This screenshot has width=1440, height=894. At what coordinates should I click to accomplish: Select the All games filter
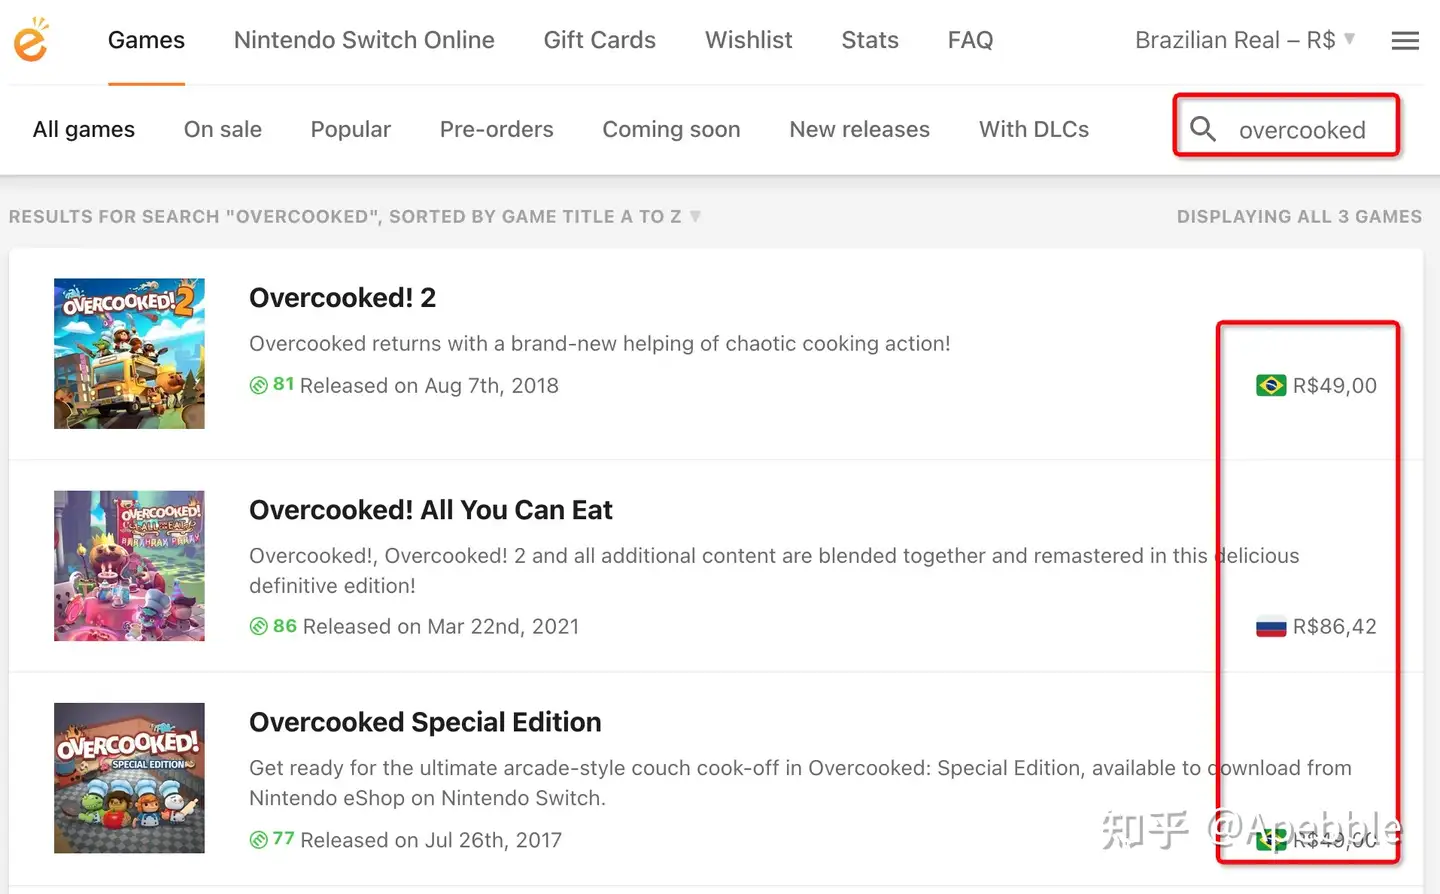point(84,129)
